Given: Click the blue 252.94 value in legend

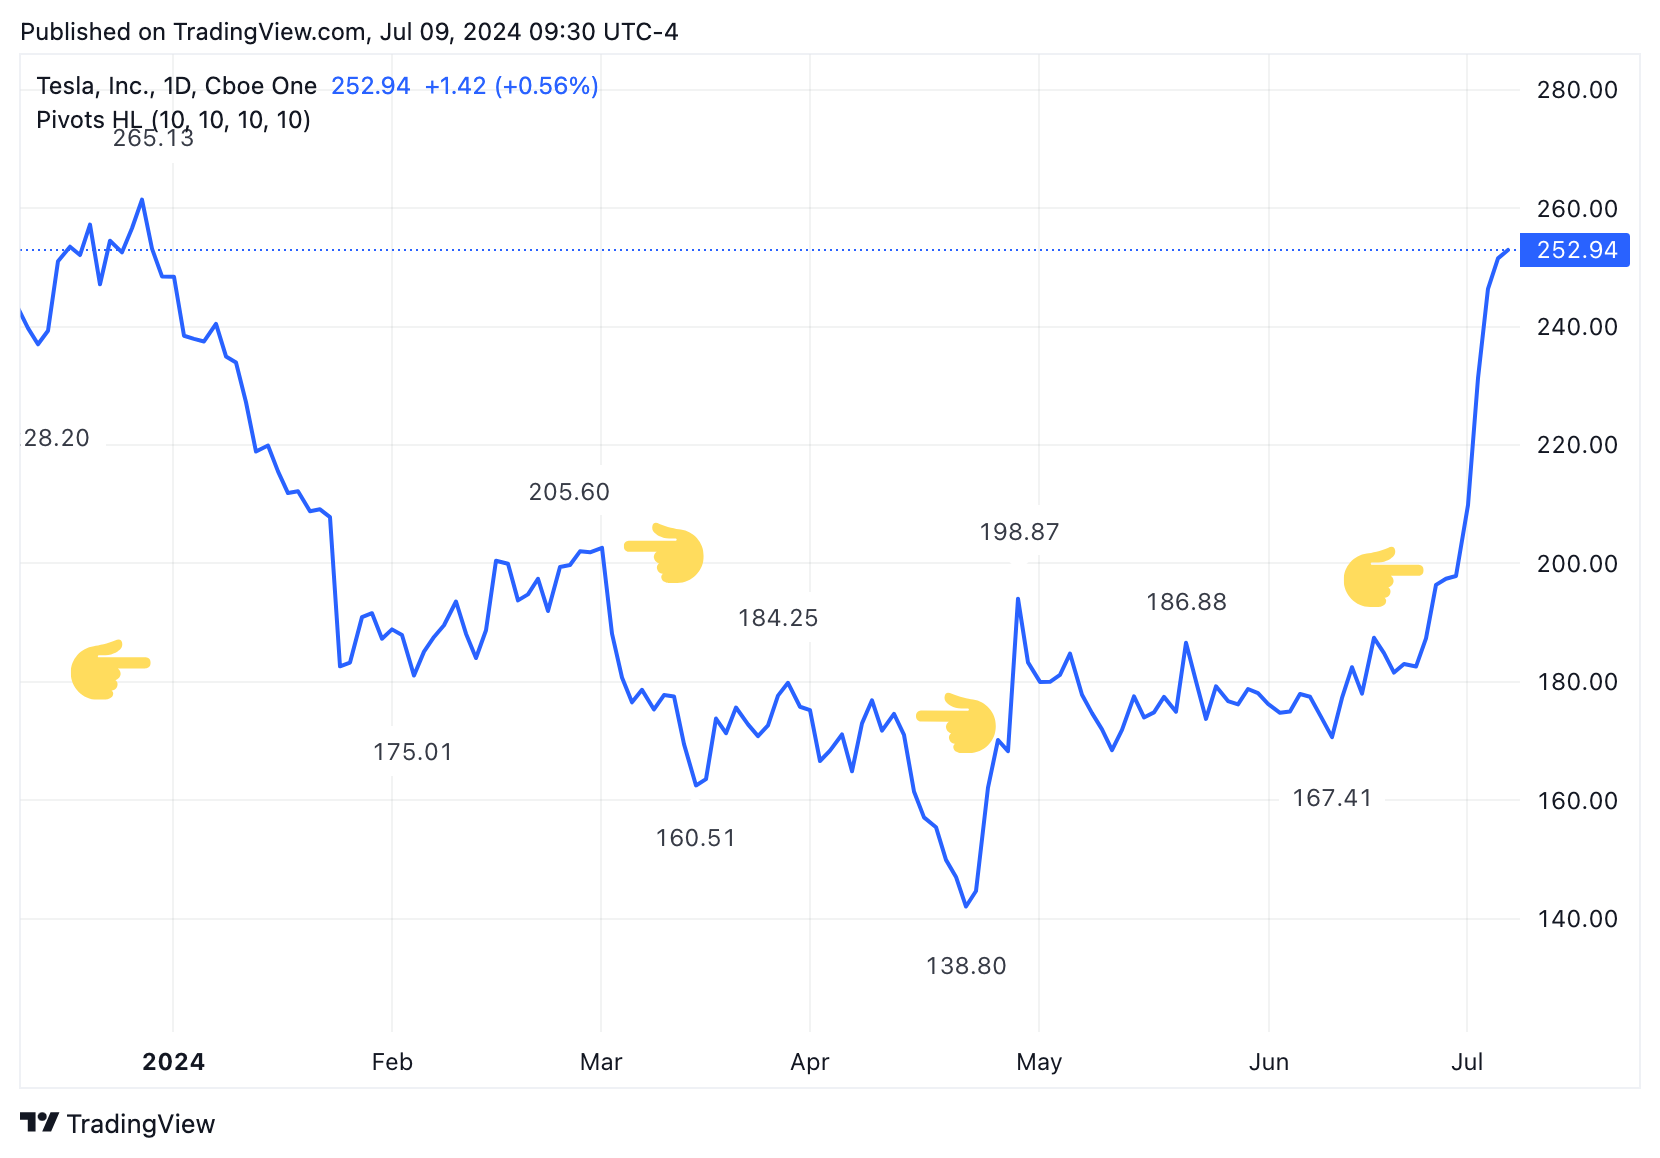Looking at the screenshot, I should point(371,86).
